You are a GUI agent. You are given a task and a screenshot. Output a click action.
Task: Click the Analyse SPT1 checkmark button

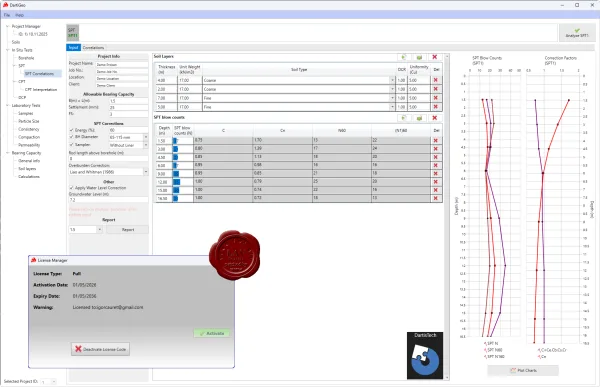(577, 33)
